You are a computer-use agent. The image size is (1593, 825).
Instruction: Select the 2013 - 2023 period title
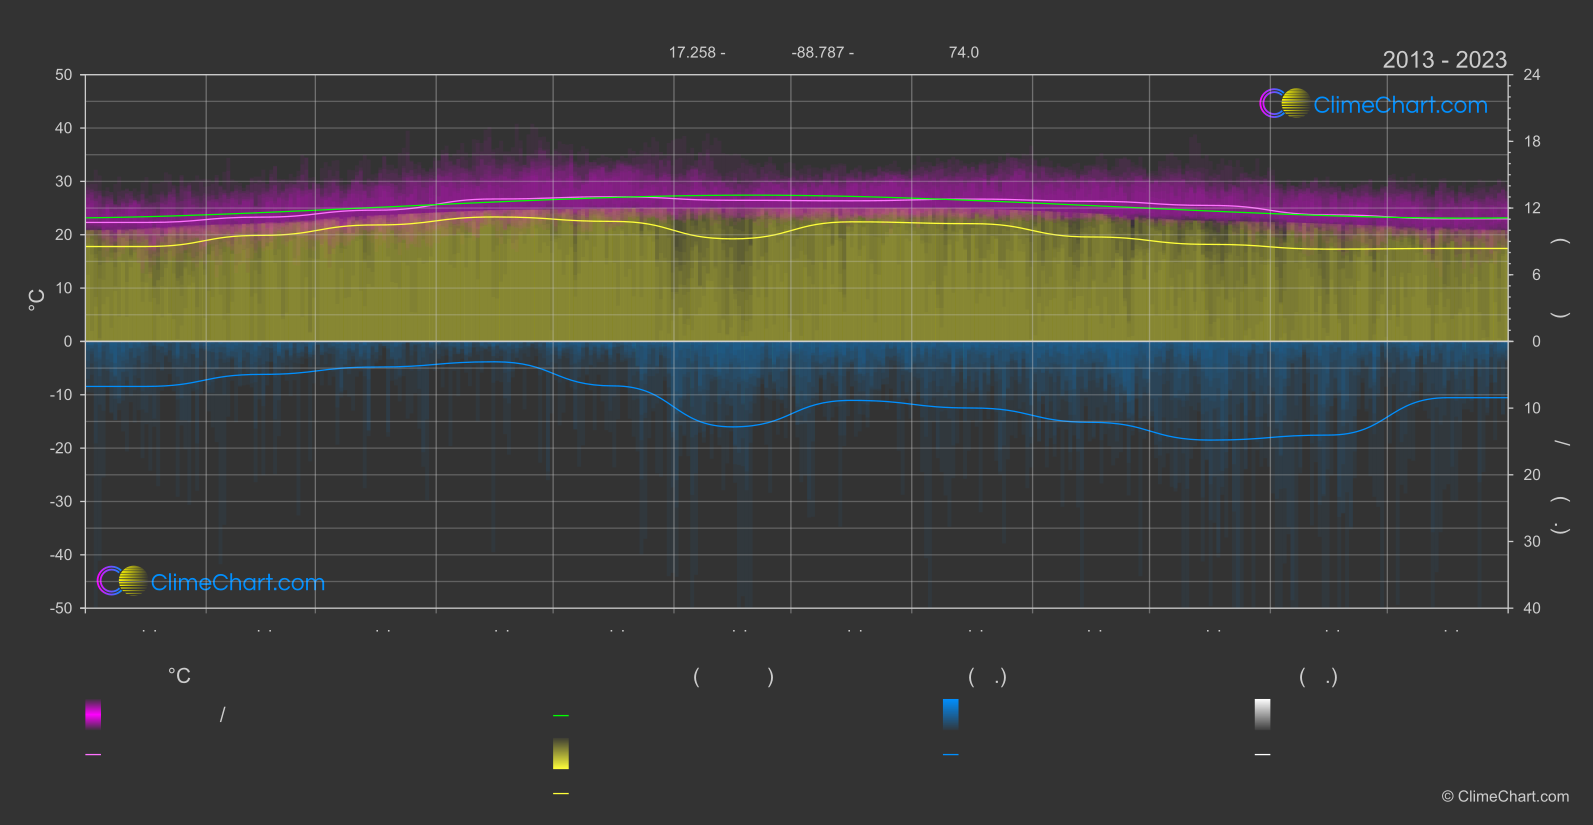point(1444,60)
